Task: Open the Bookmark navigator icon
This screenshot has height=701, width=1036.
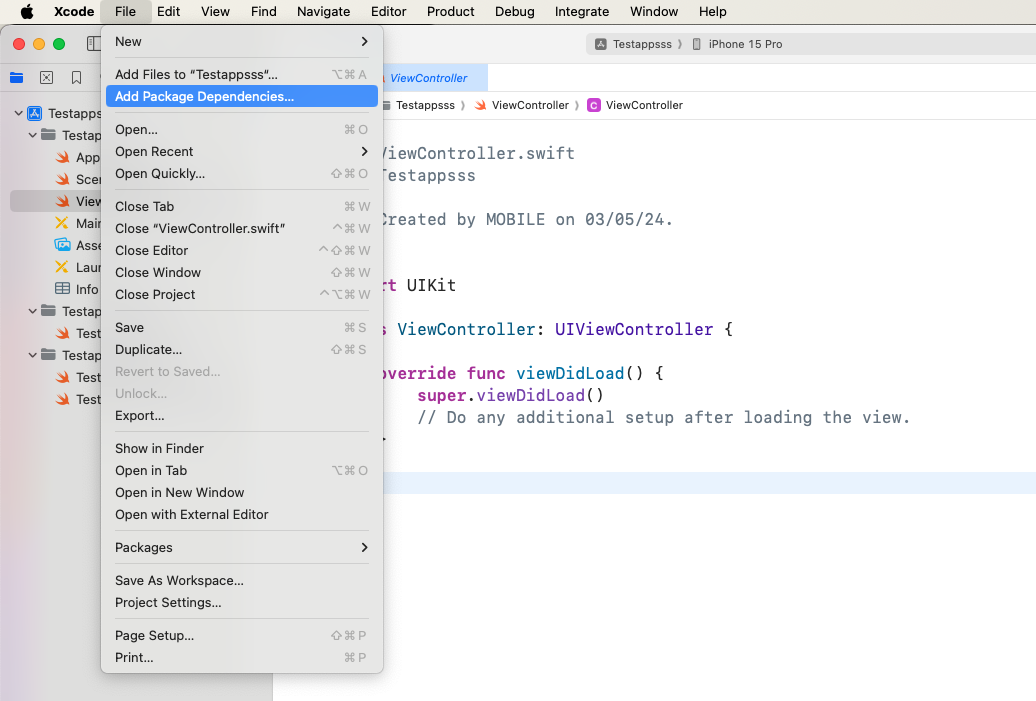Action: pyautogui.click(x=76, y=78)
